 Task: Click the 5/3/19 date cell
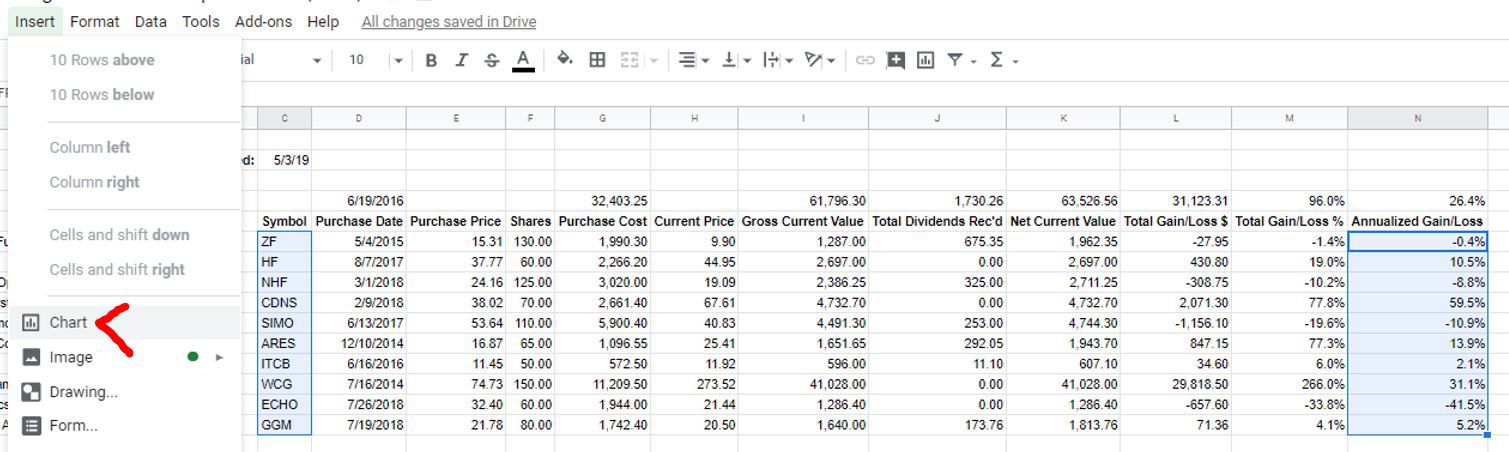284,160
